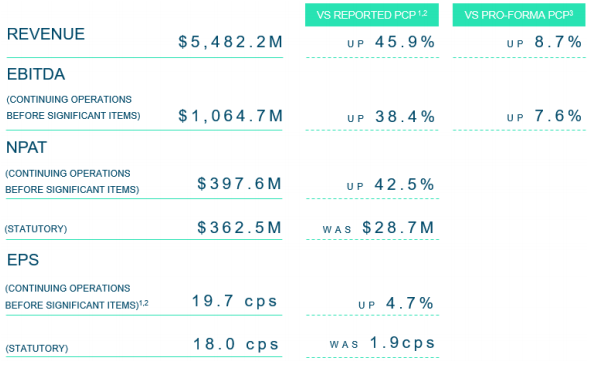Select the REVENUE heading
Screen dimensions: 593x365
[46, 34]
